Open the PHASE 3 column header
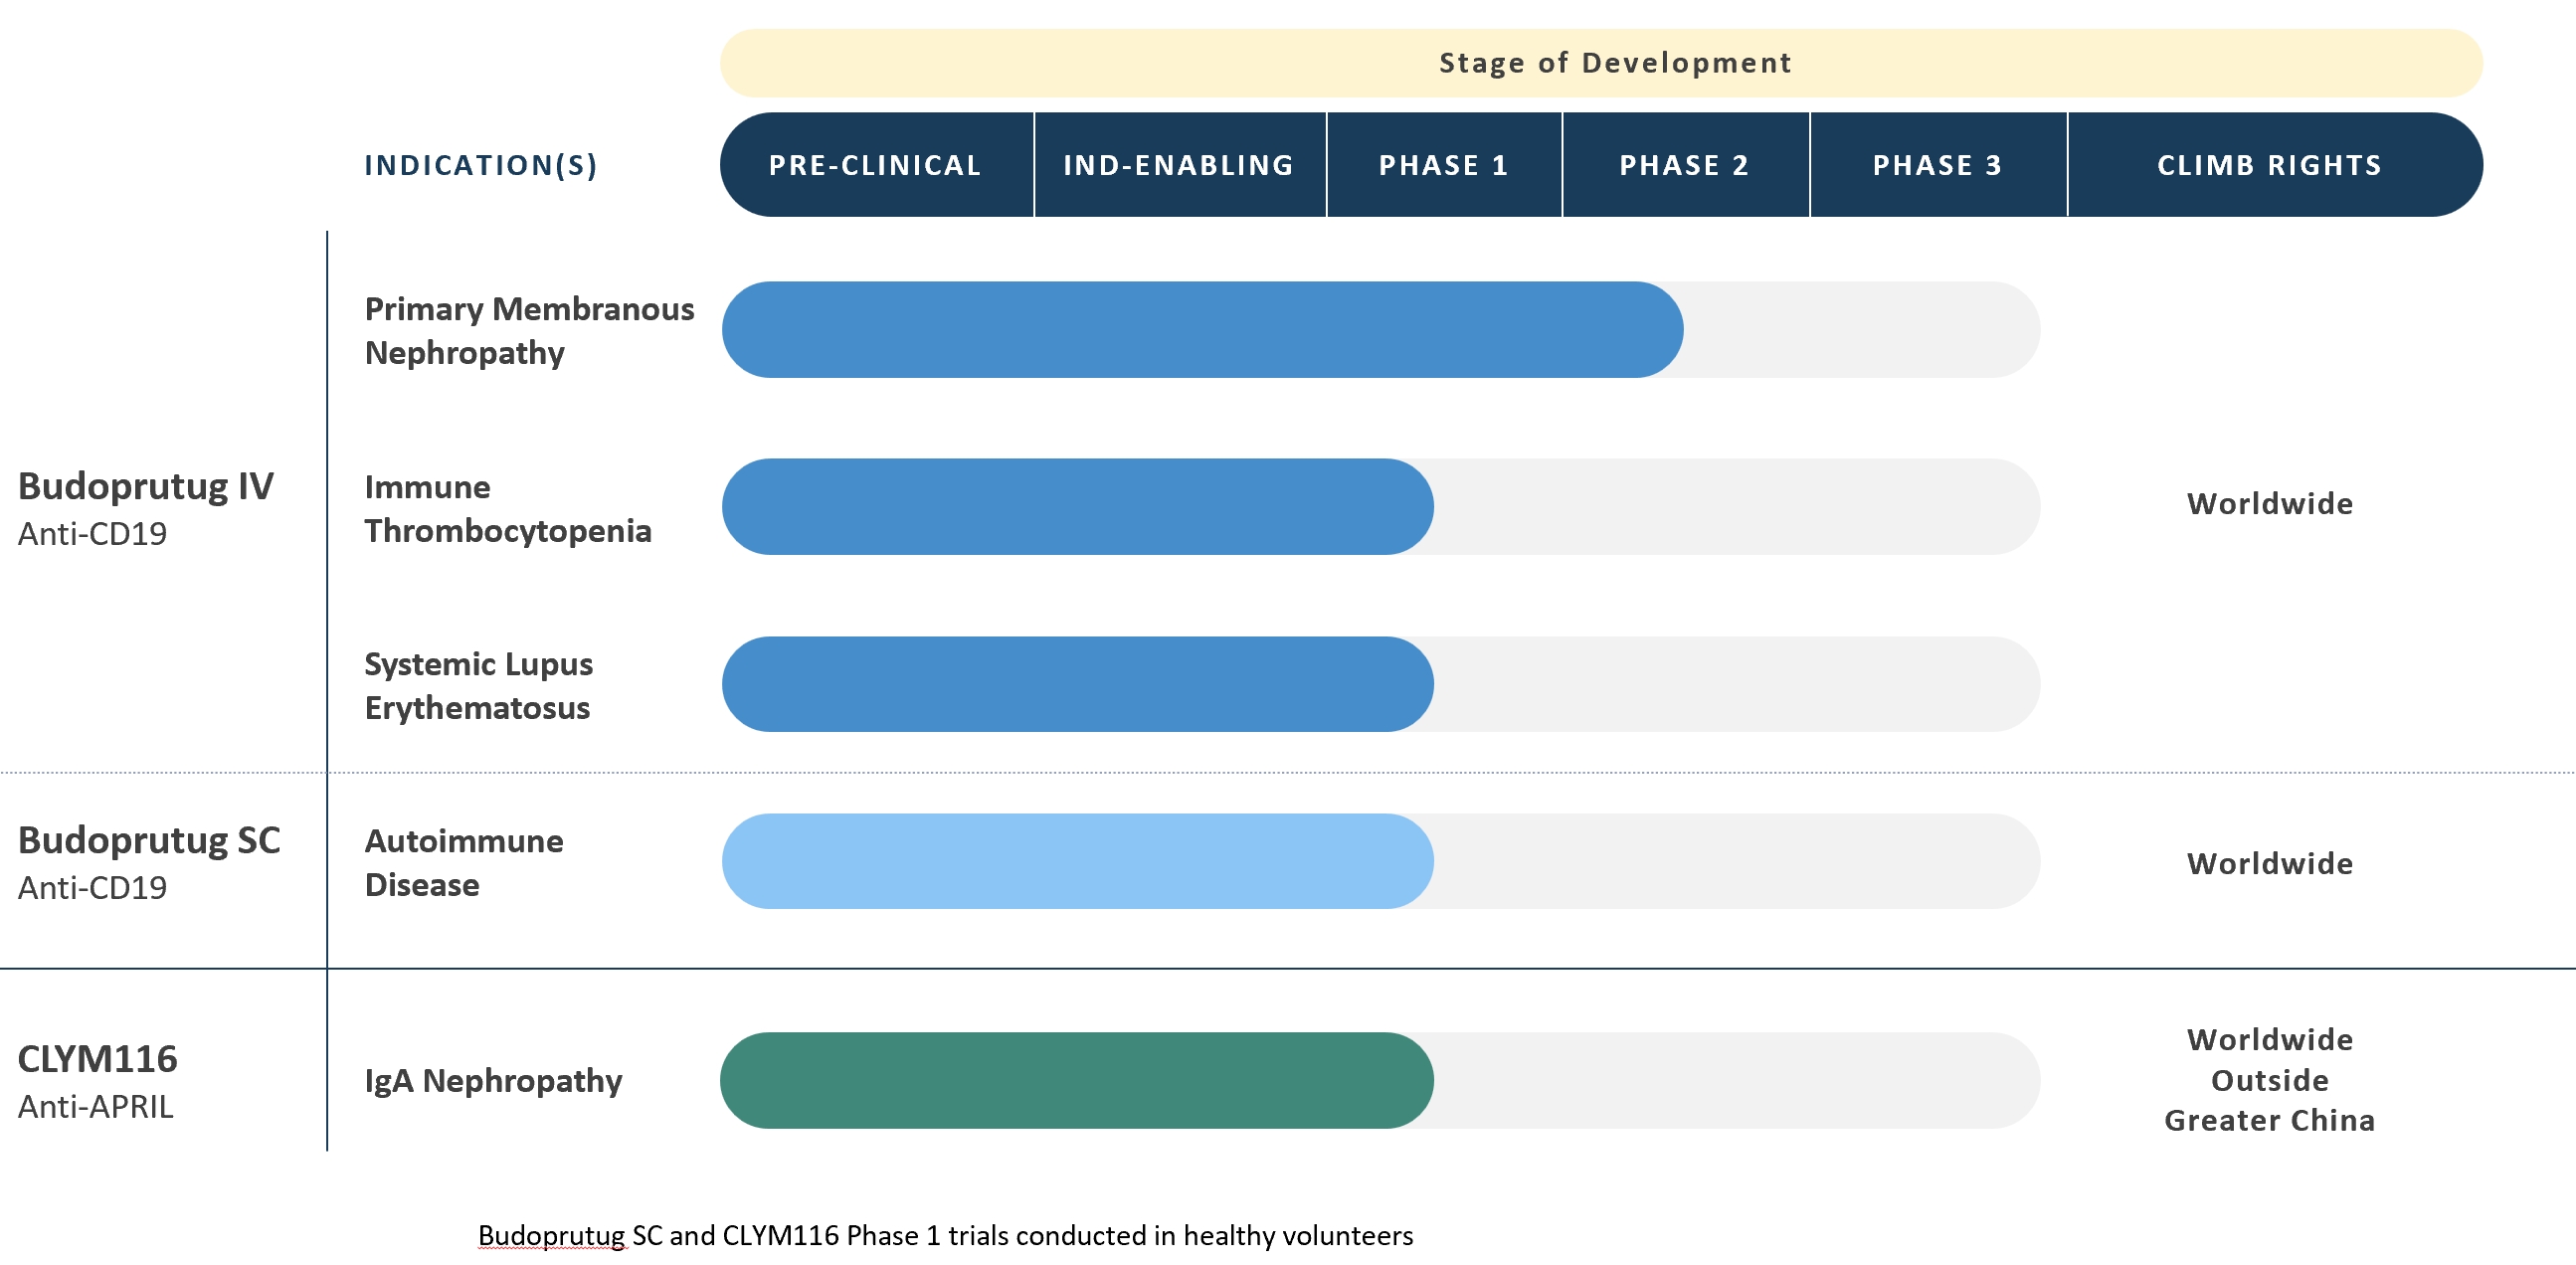This screenshot has height=1265, width=2576. pos(1937,165)
